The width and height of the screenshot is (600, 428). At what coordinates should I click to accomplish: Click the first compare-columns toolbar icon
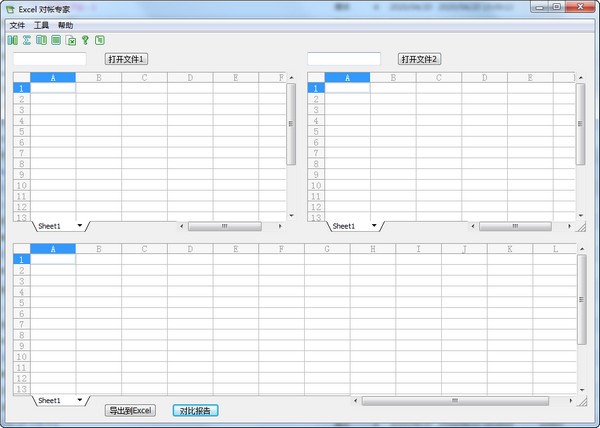pos(12,40)
